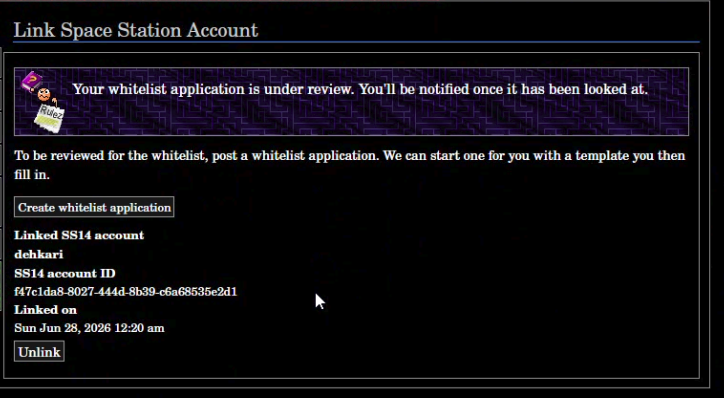Screen dimensions: 724x398
Task: Click the Create whitelist application button
Action: tap(94, 207)
